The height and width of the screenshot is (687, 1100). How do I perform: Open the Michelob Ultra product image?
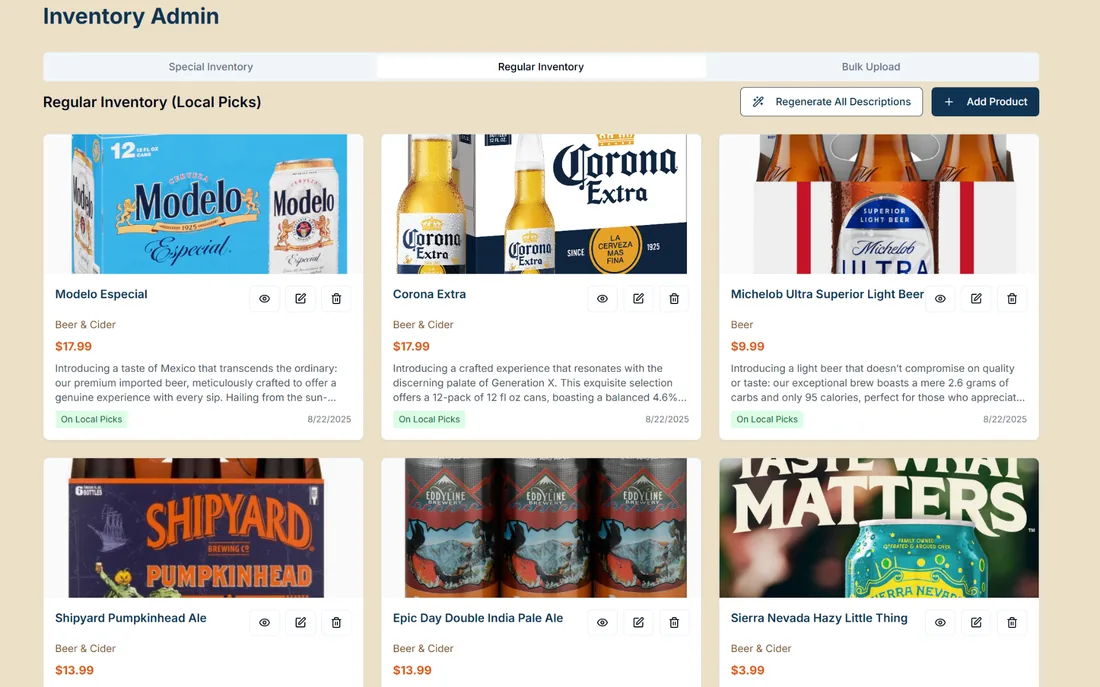879,204
